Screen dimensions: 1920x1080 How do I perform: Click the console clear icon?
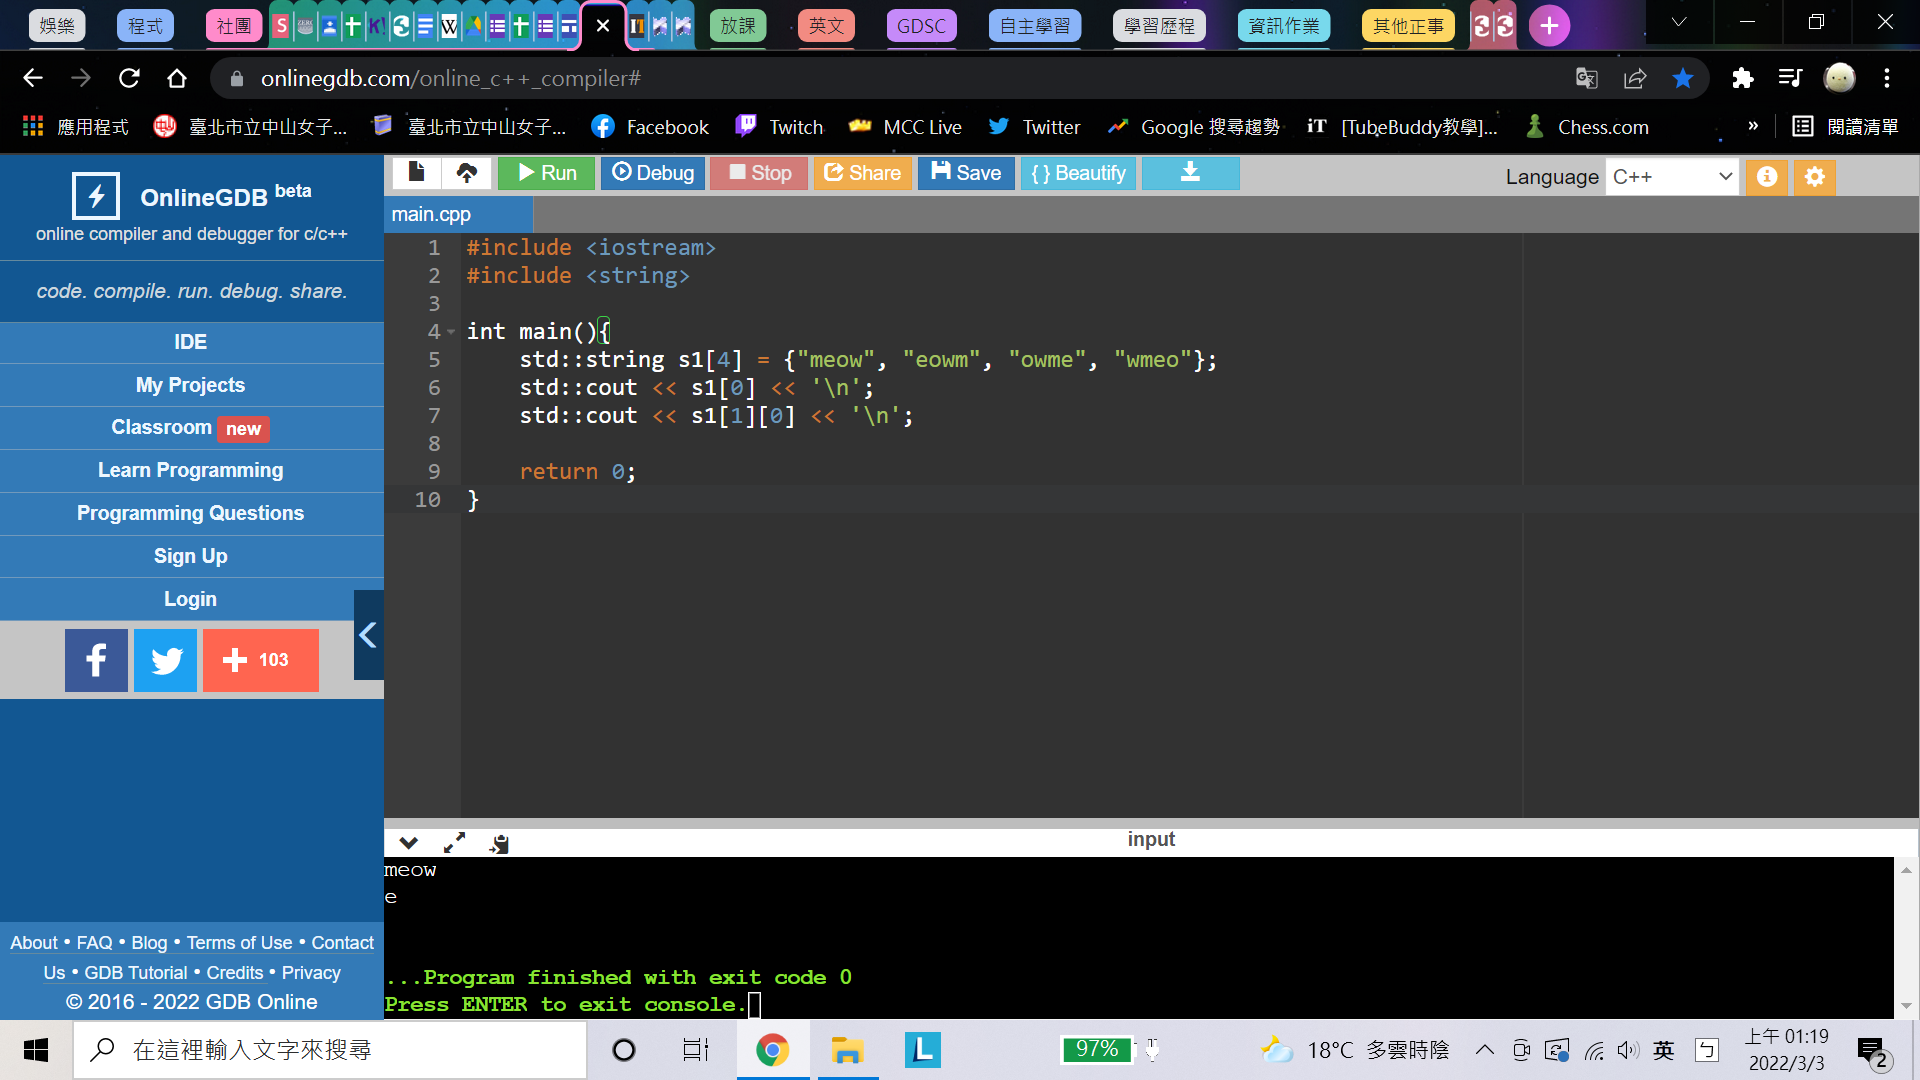[499, 843]
